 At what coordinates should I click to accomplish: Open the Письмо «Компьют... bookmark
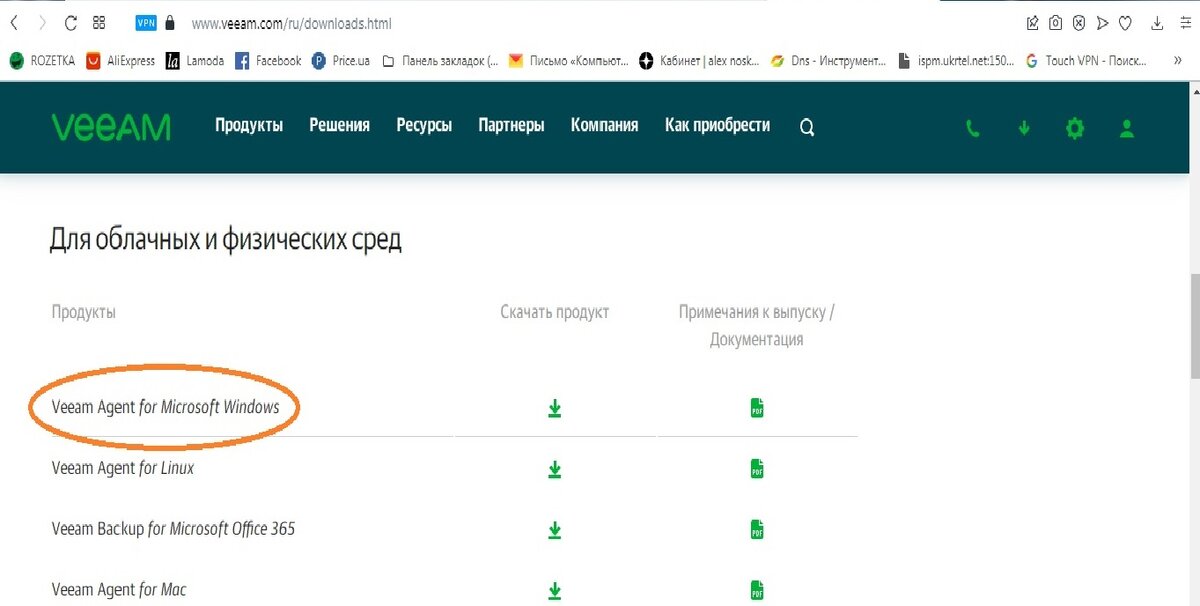[569, 61]
